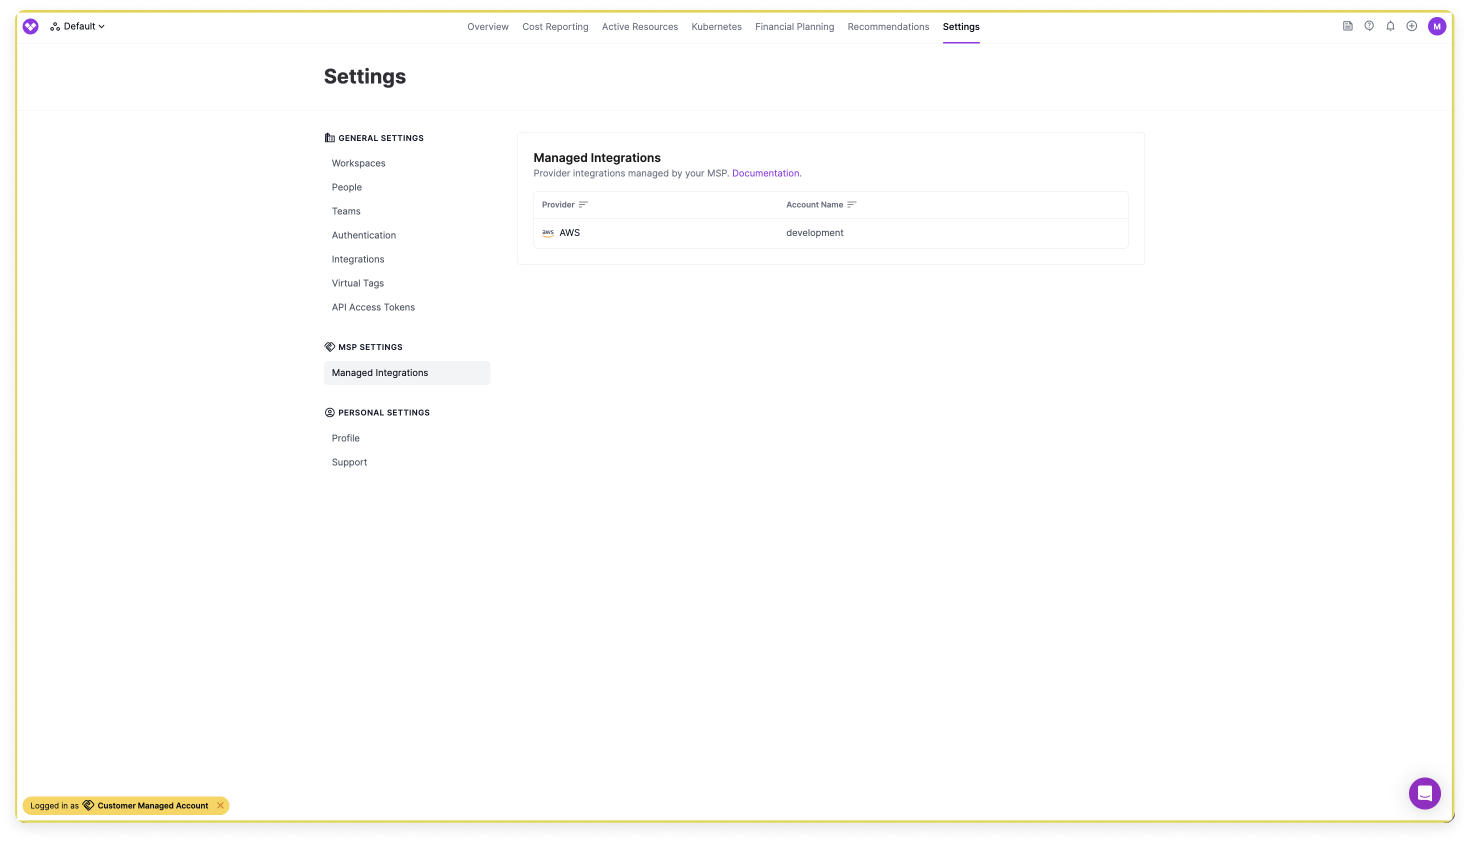Image resolution: width=1470 pixels, height=843 pixels.
Task: Open the Cost Reporting tab
Action: (555, 27)
